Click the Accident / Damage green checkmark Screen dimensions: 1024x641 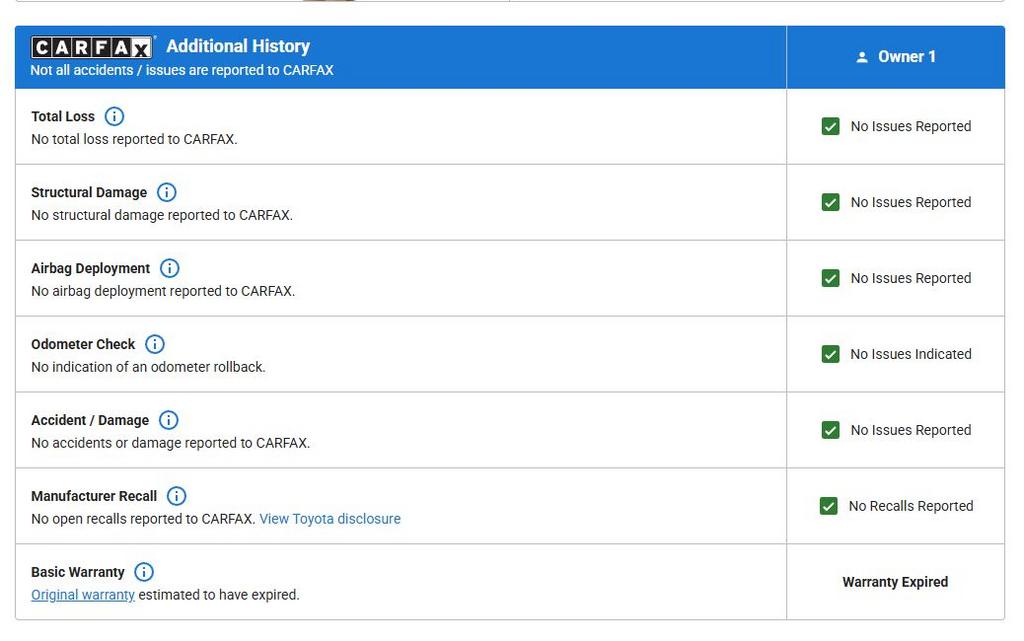click(830, 430)
